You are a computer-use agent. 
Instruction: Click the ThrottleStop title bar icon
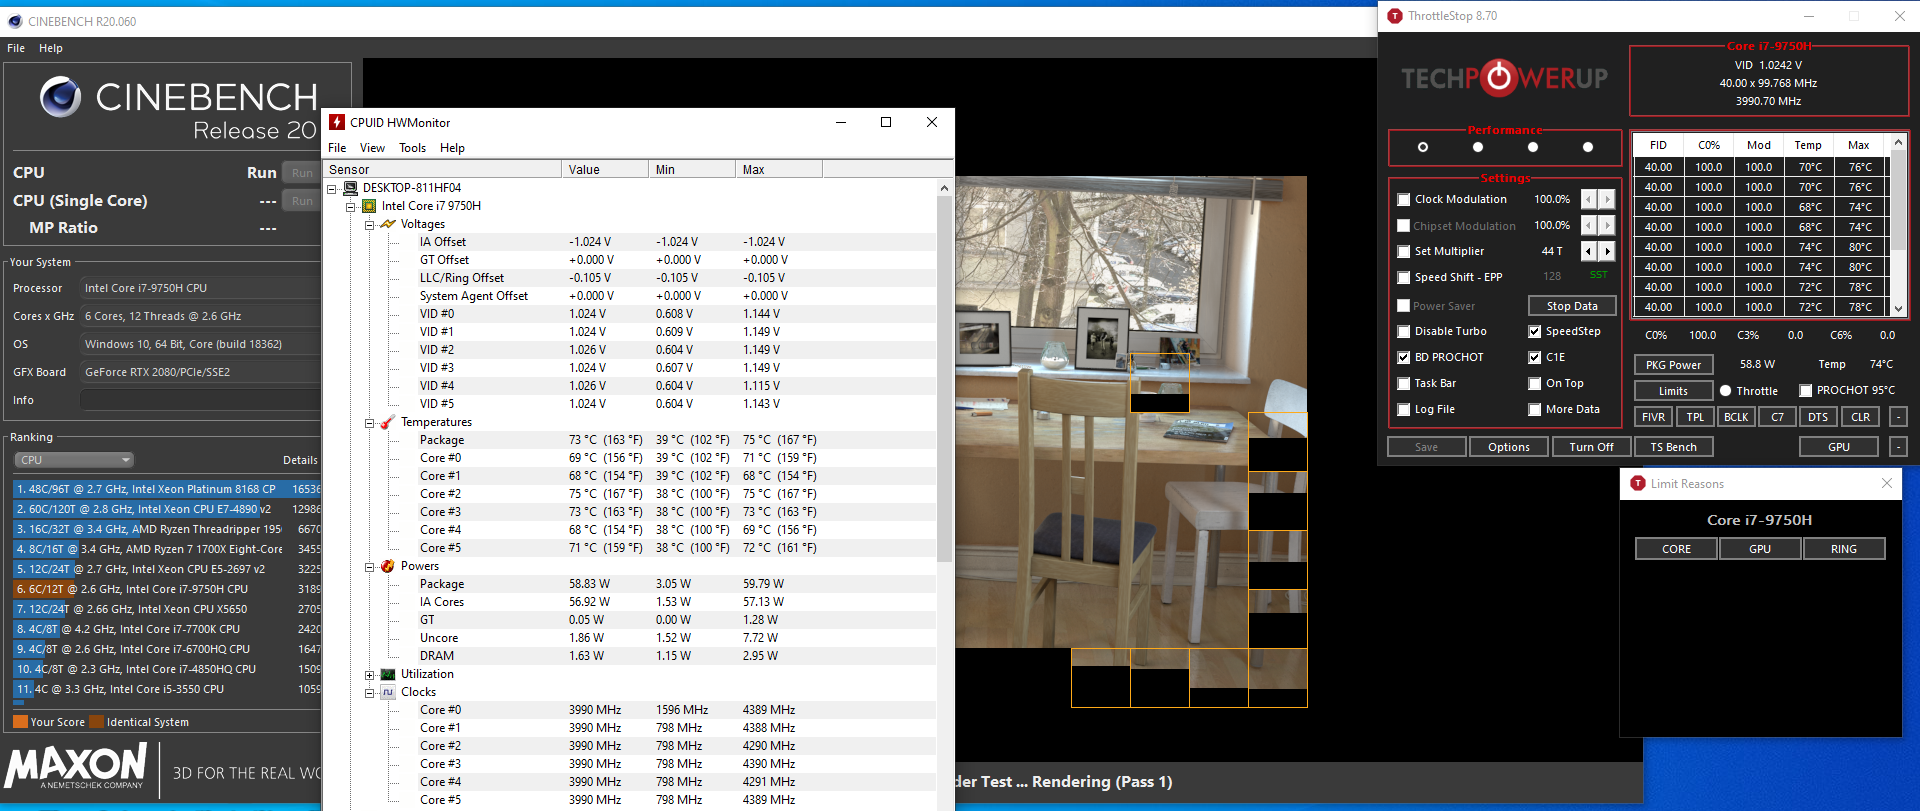point(1395,16)
